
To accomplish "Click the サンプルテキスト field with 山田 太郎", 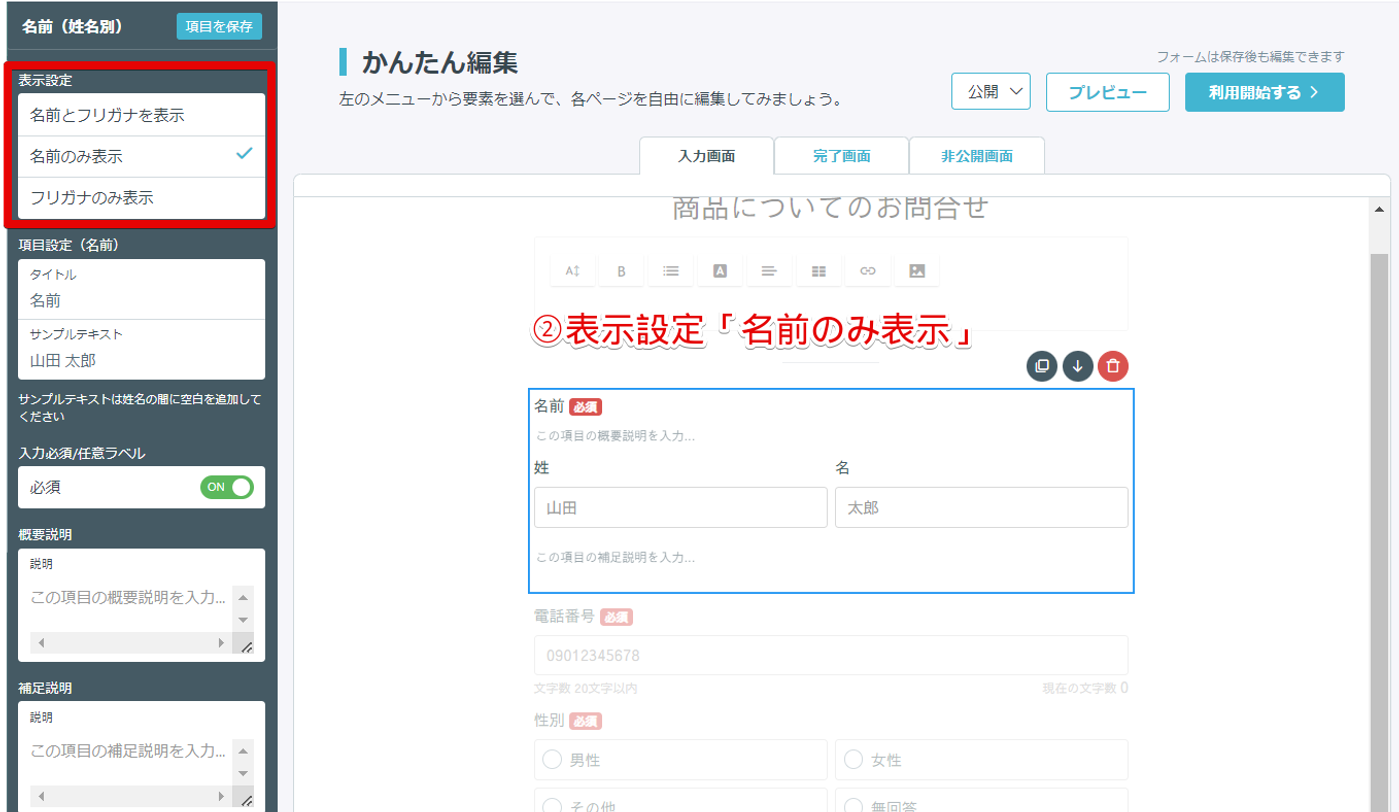I will (141, 350).
